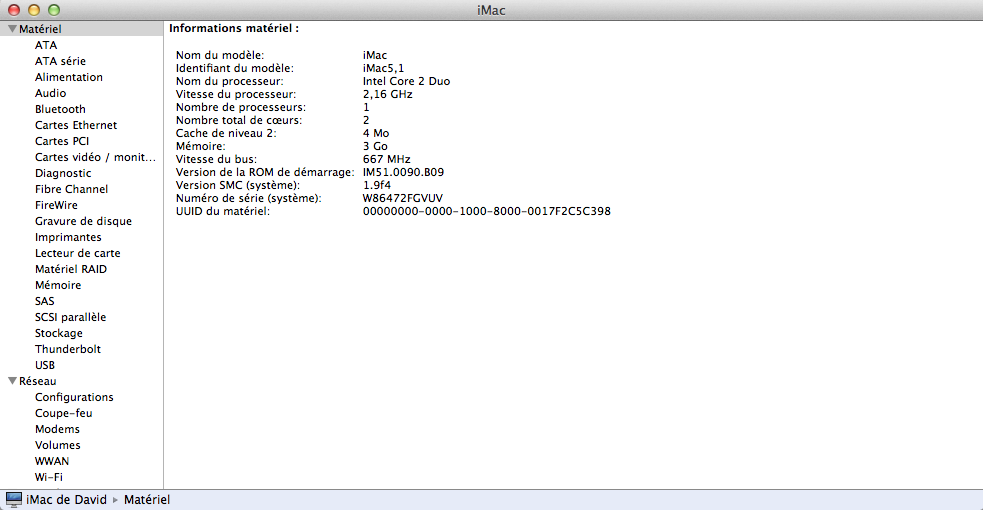
Task: Open the Diagnostic section
Action: [x=63, y=173]
